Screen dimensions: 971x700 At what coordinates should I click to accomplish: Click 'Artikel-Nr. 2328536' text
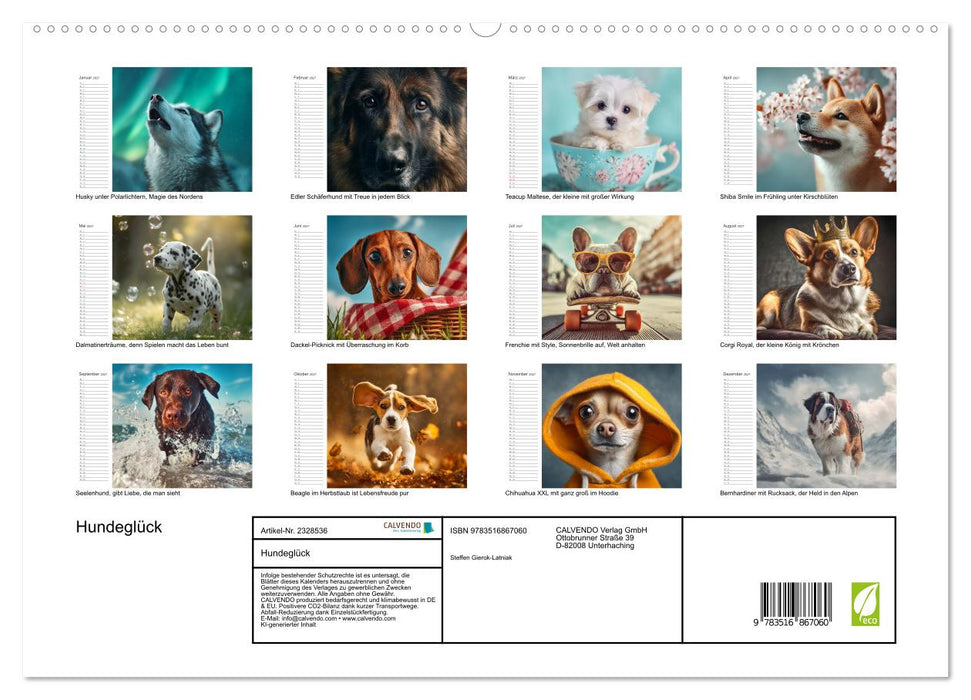tap(294, 531)
